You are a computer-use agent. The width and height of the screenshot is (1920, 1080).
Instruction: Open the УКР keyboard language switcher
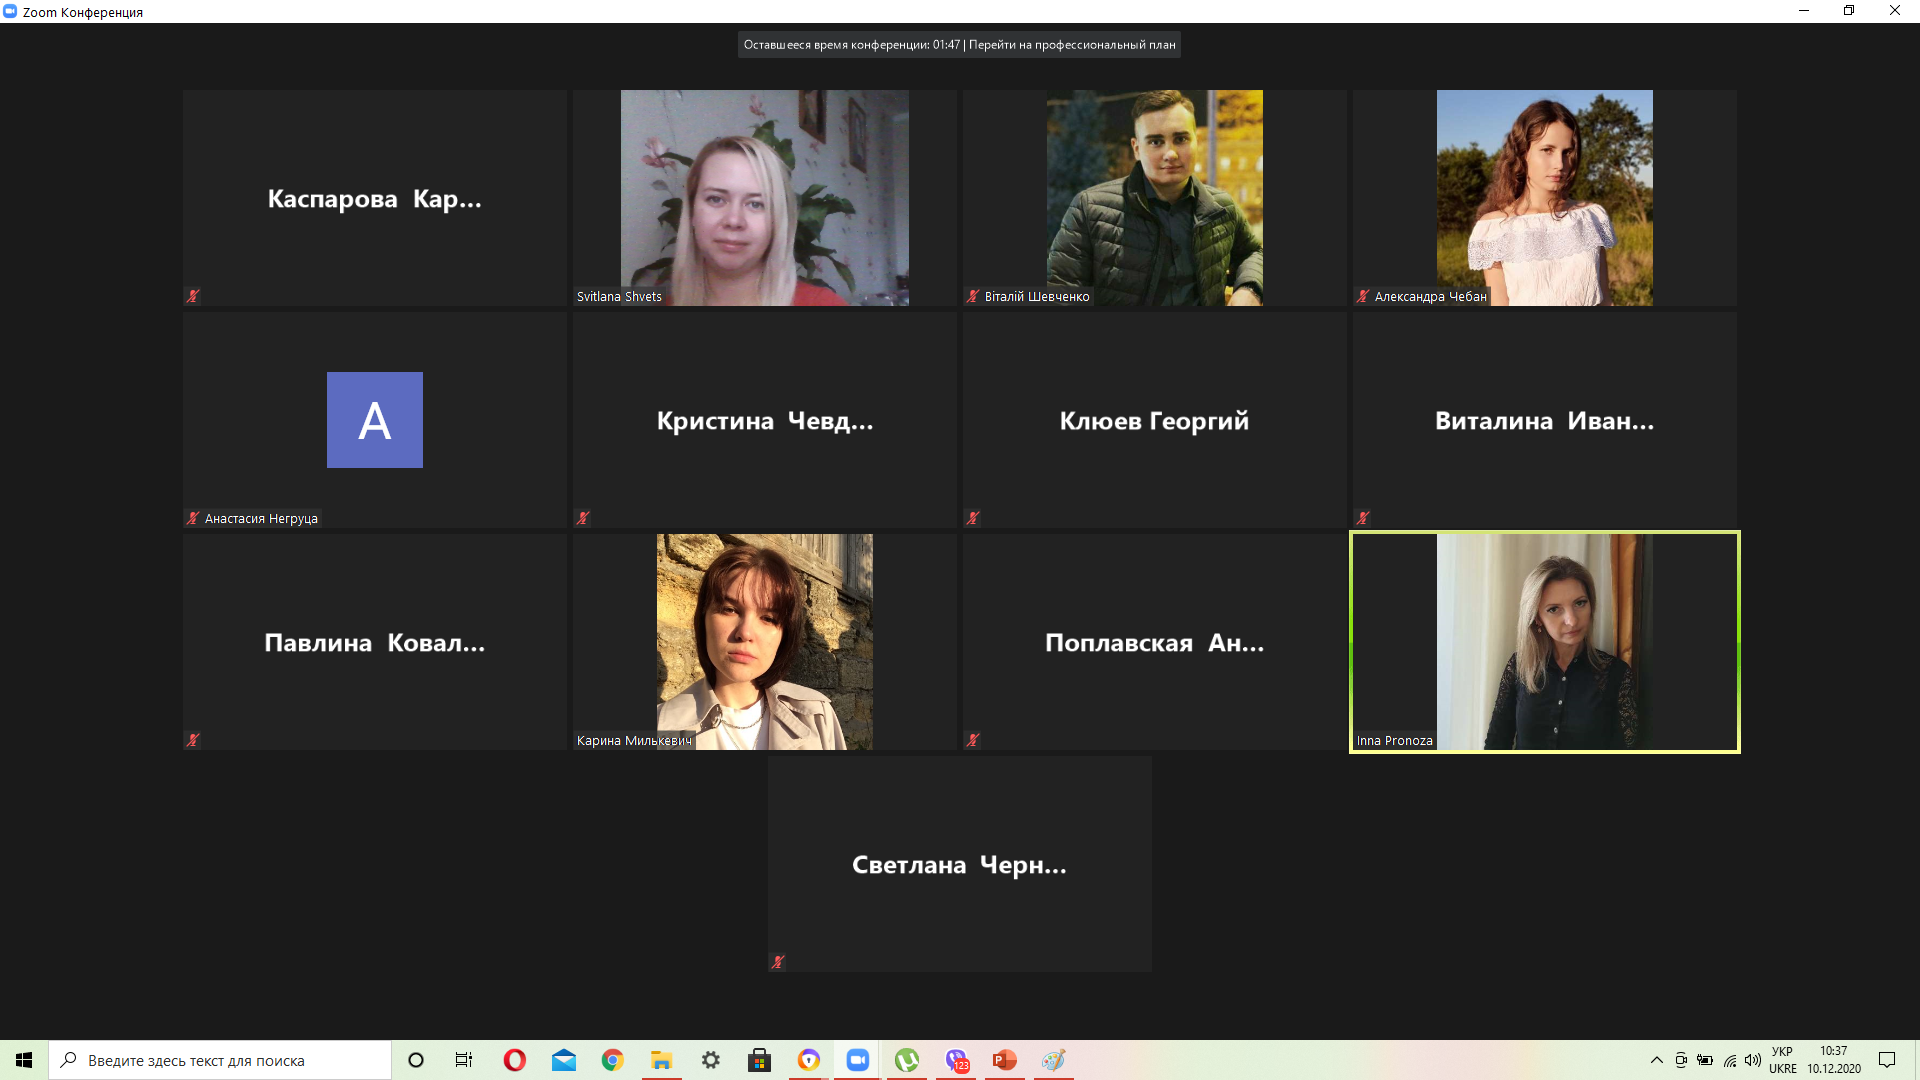(x=1782, y=1060)
